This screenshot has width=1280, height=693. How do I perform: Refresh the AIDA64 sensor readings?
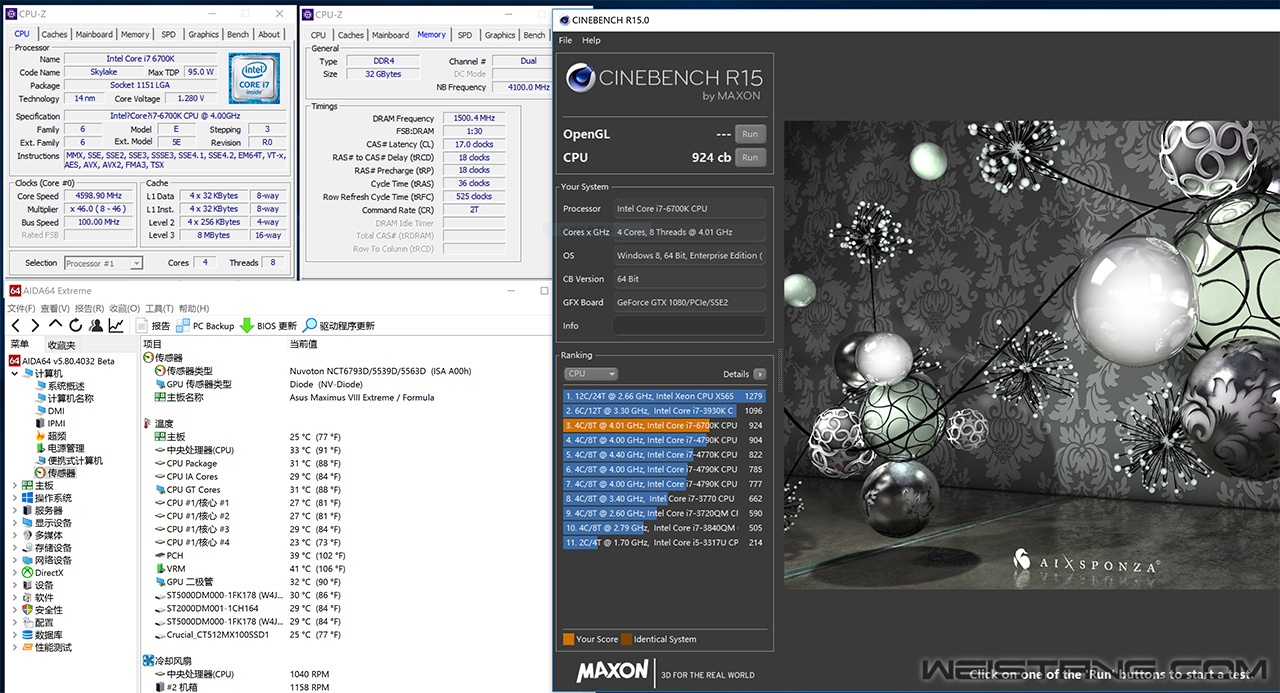(75, 326)
